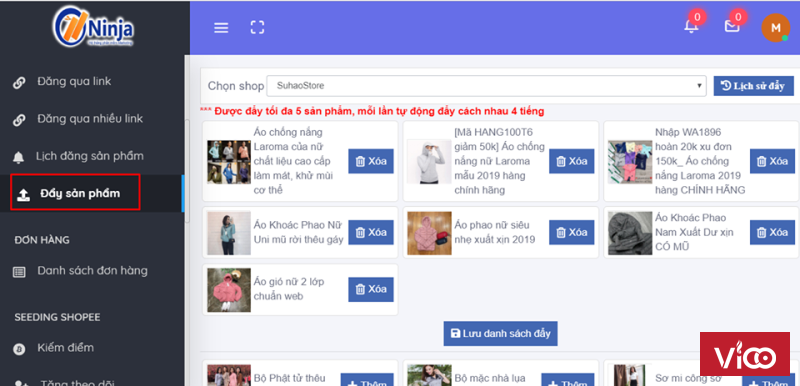
Task: Open Lịch đăng sản phẩm menu item
Action: (90, 156)
